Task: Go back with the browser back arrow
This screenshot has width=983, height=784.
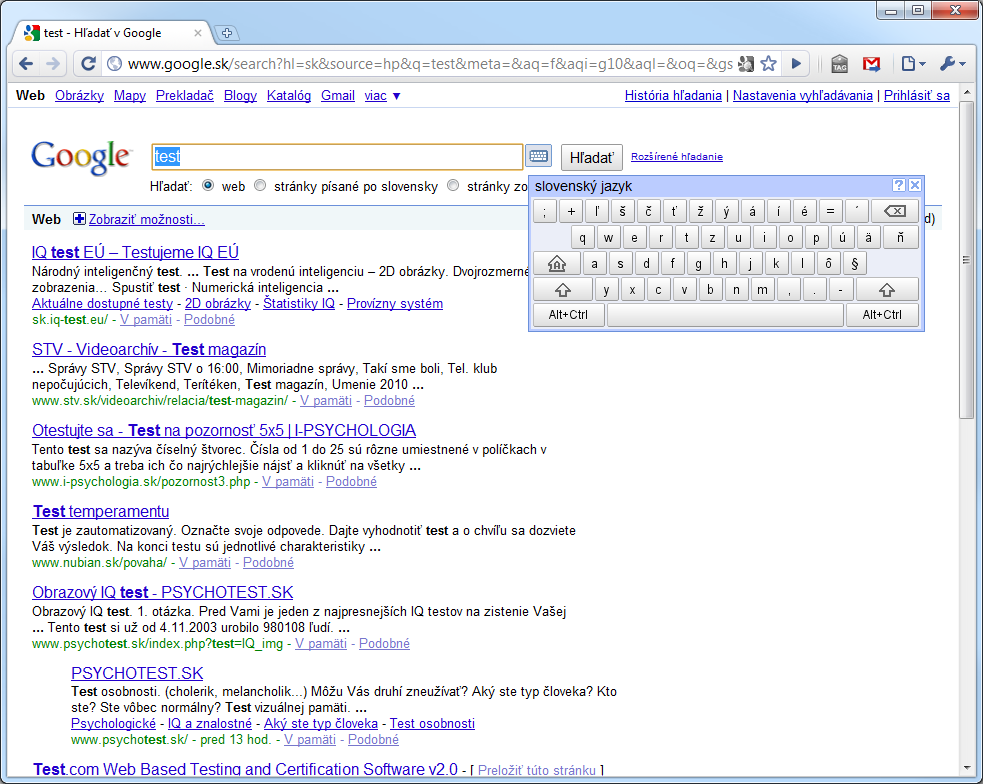Action: coord(26,63)
